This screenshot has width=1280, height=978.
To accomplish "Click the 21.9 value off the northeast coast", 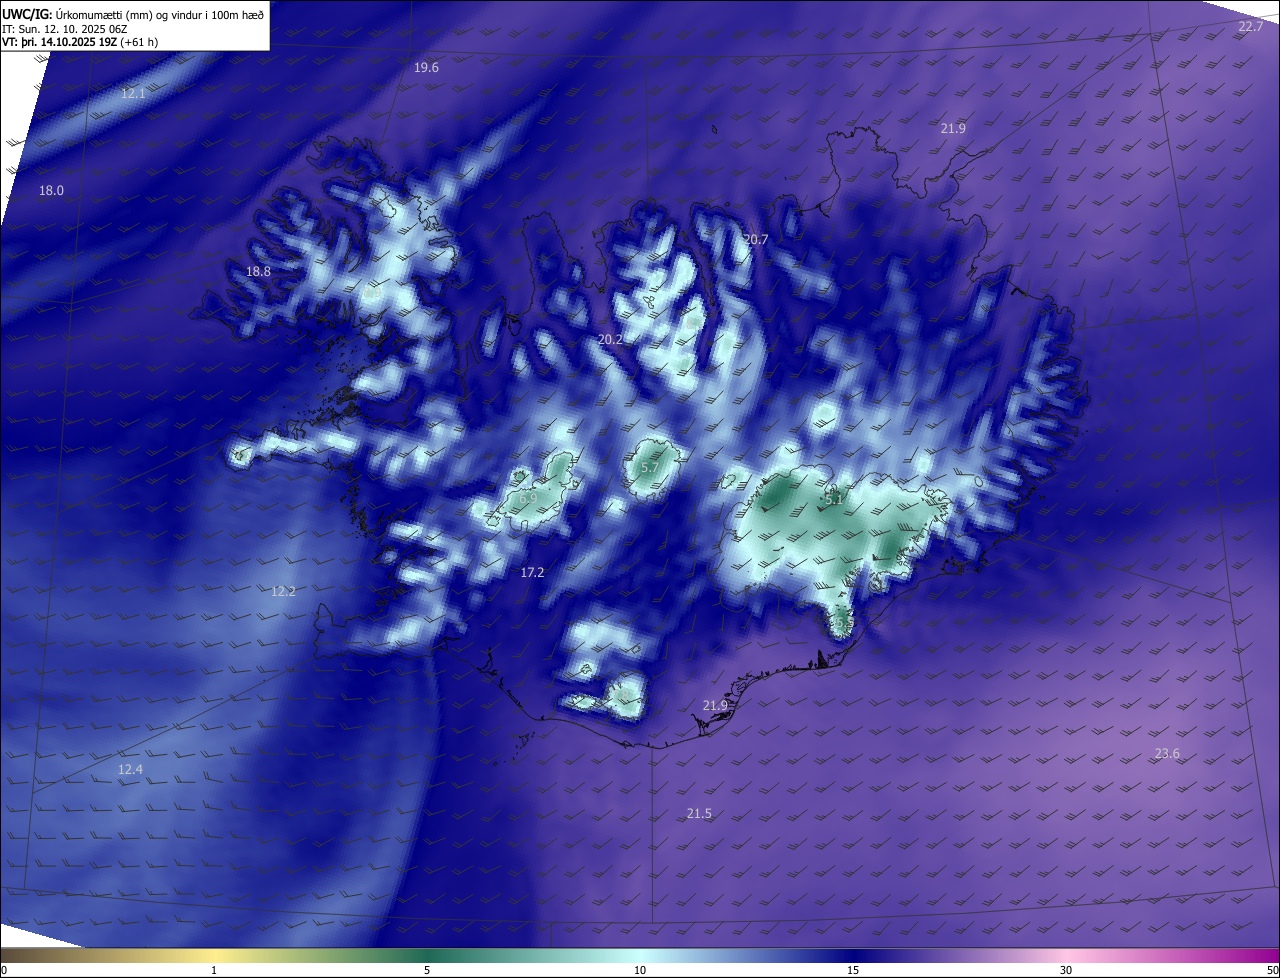I will (x=953, y=129).
